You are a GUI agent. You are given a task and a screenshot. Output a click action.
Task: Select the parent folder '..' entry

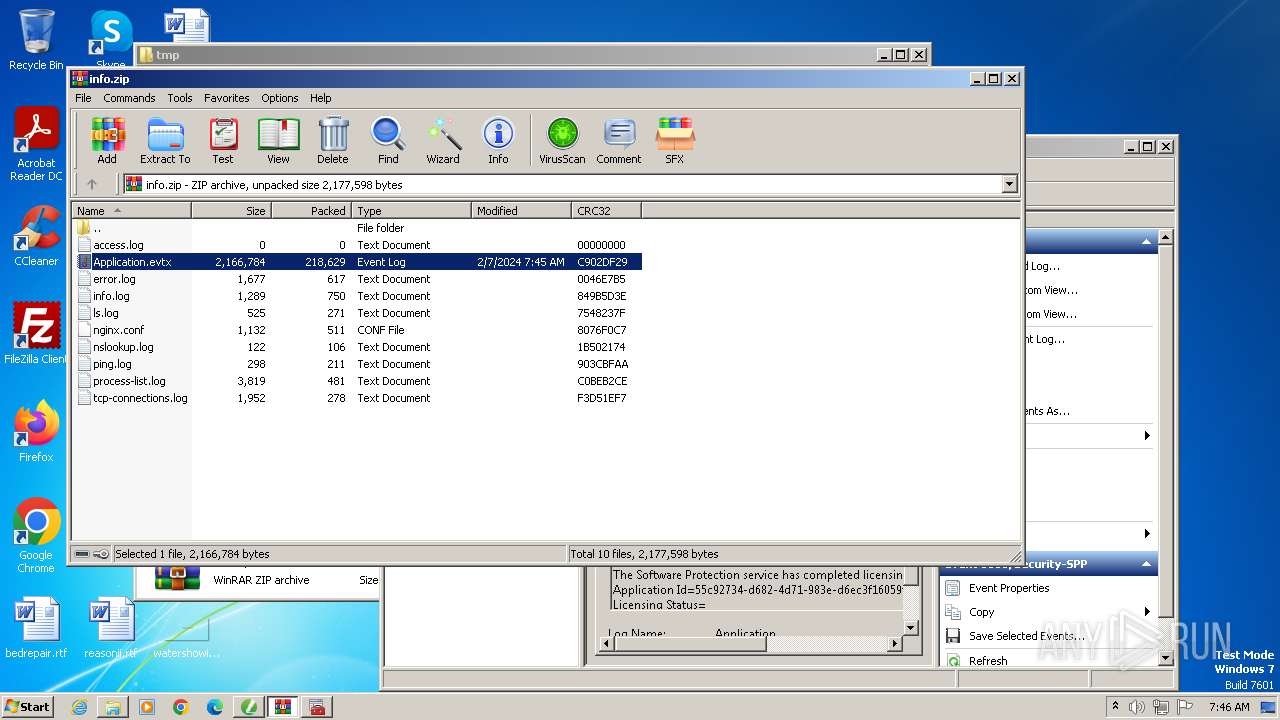click(357, 228)
